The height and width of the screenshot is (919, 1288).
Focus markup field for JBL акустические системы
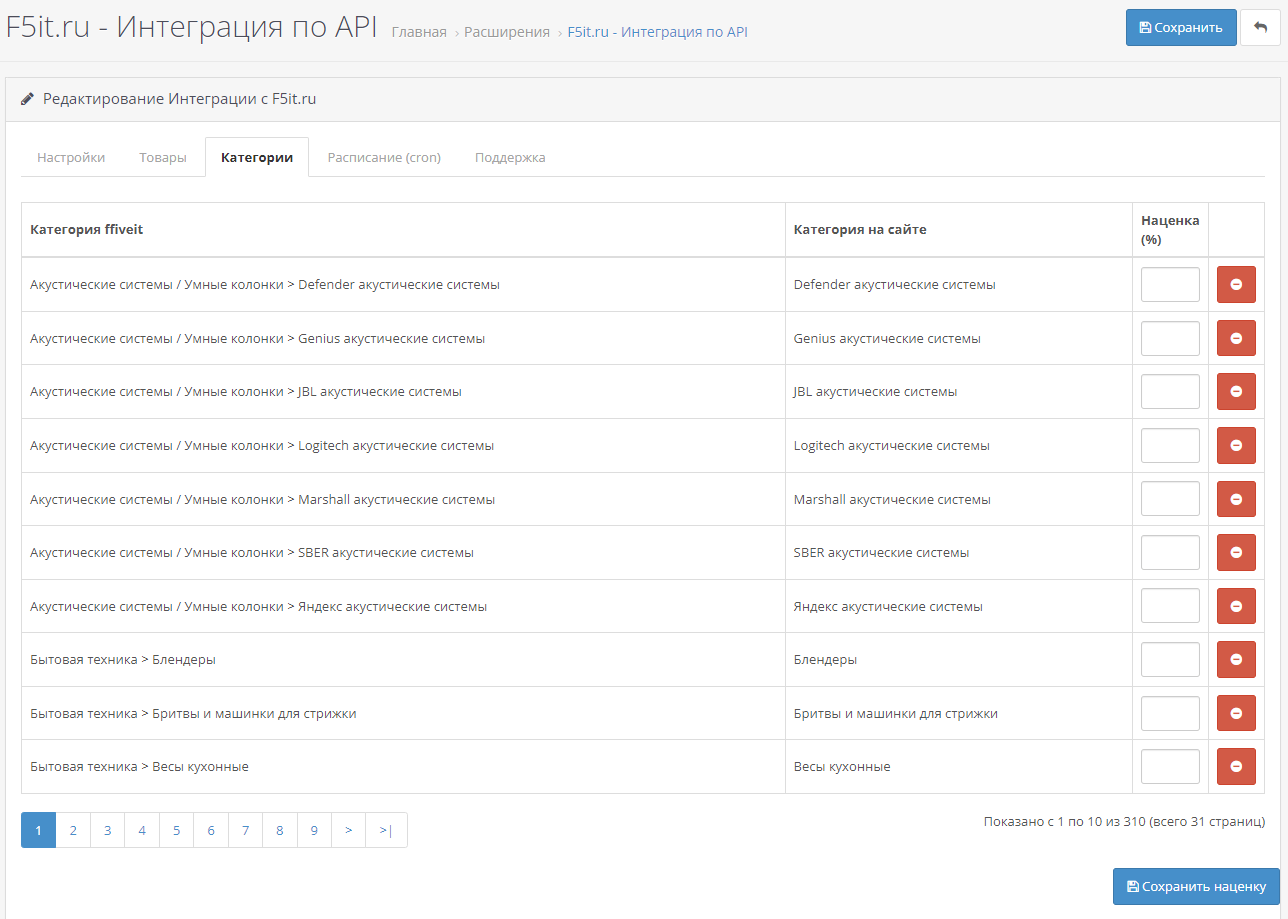[x=1170, y=392]
